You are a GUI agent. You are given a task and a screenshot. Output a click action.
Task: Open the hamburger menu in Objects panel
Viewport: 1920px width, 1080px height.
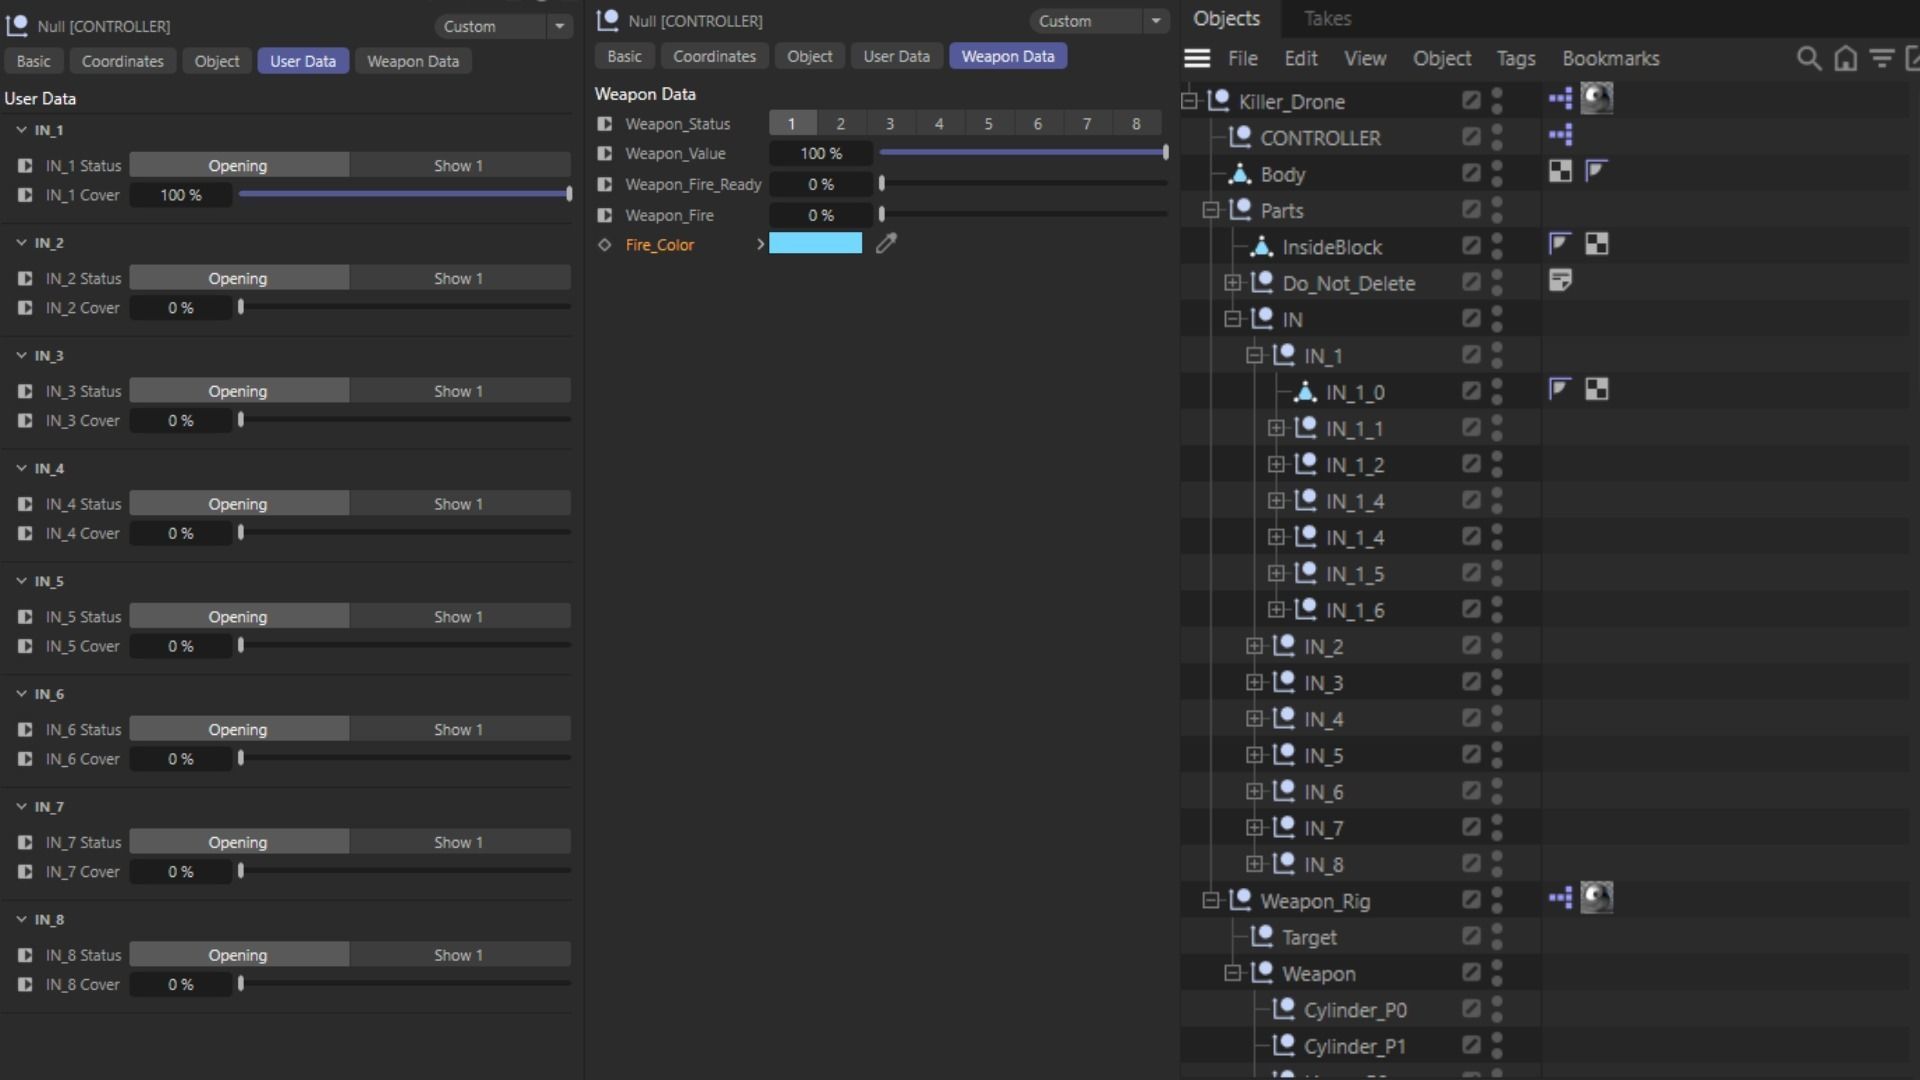coord(1197,59)
